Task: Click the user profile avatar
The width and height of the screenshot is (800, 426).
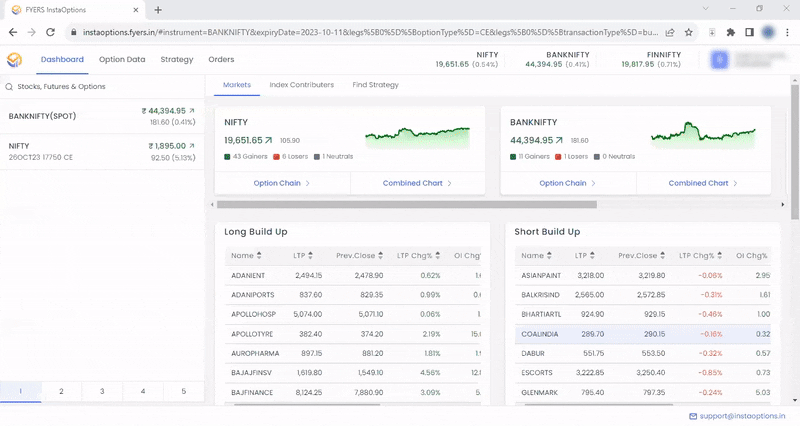Action: [x=720, y=60]
